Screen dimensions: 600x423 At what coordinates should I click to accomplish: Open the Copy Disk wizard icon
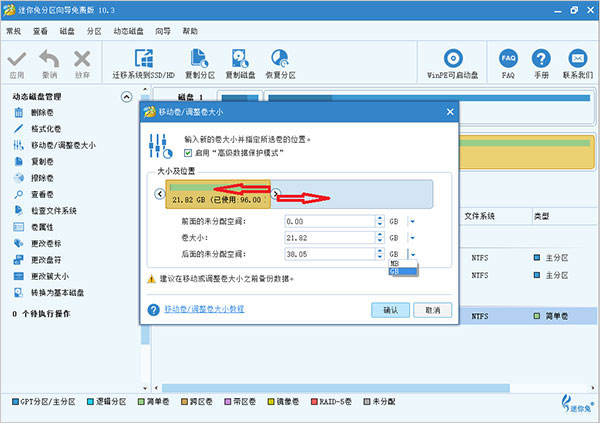(240, 59)
